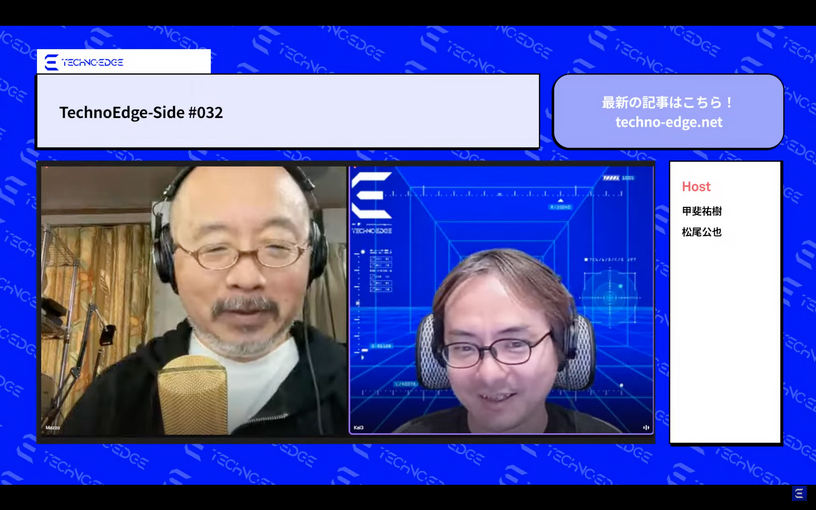Click the large E logo in the right video background
The width and height of the screenshot is (816, 510).
coord(372,195)
